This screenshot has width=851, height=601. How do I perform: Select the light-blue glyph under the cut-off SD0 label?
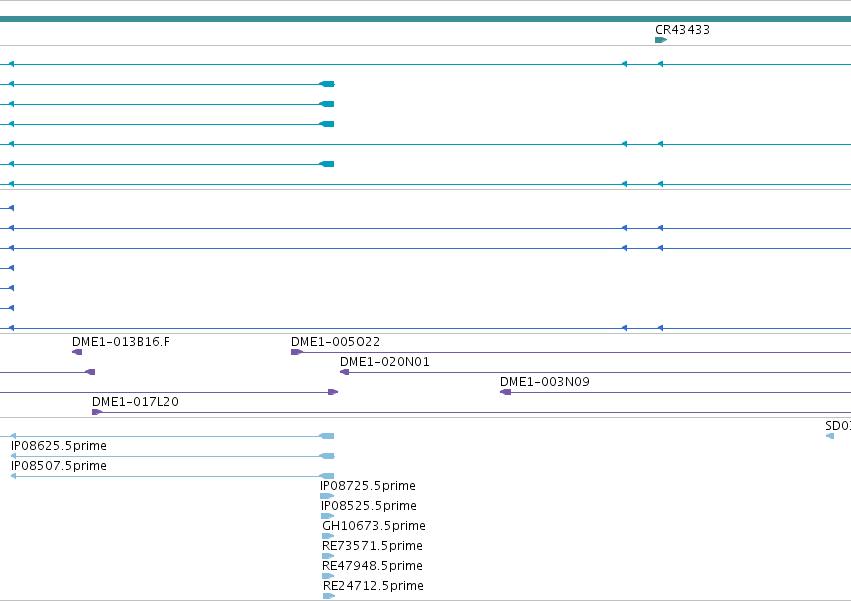(830, 436)
